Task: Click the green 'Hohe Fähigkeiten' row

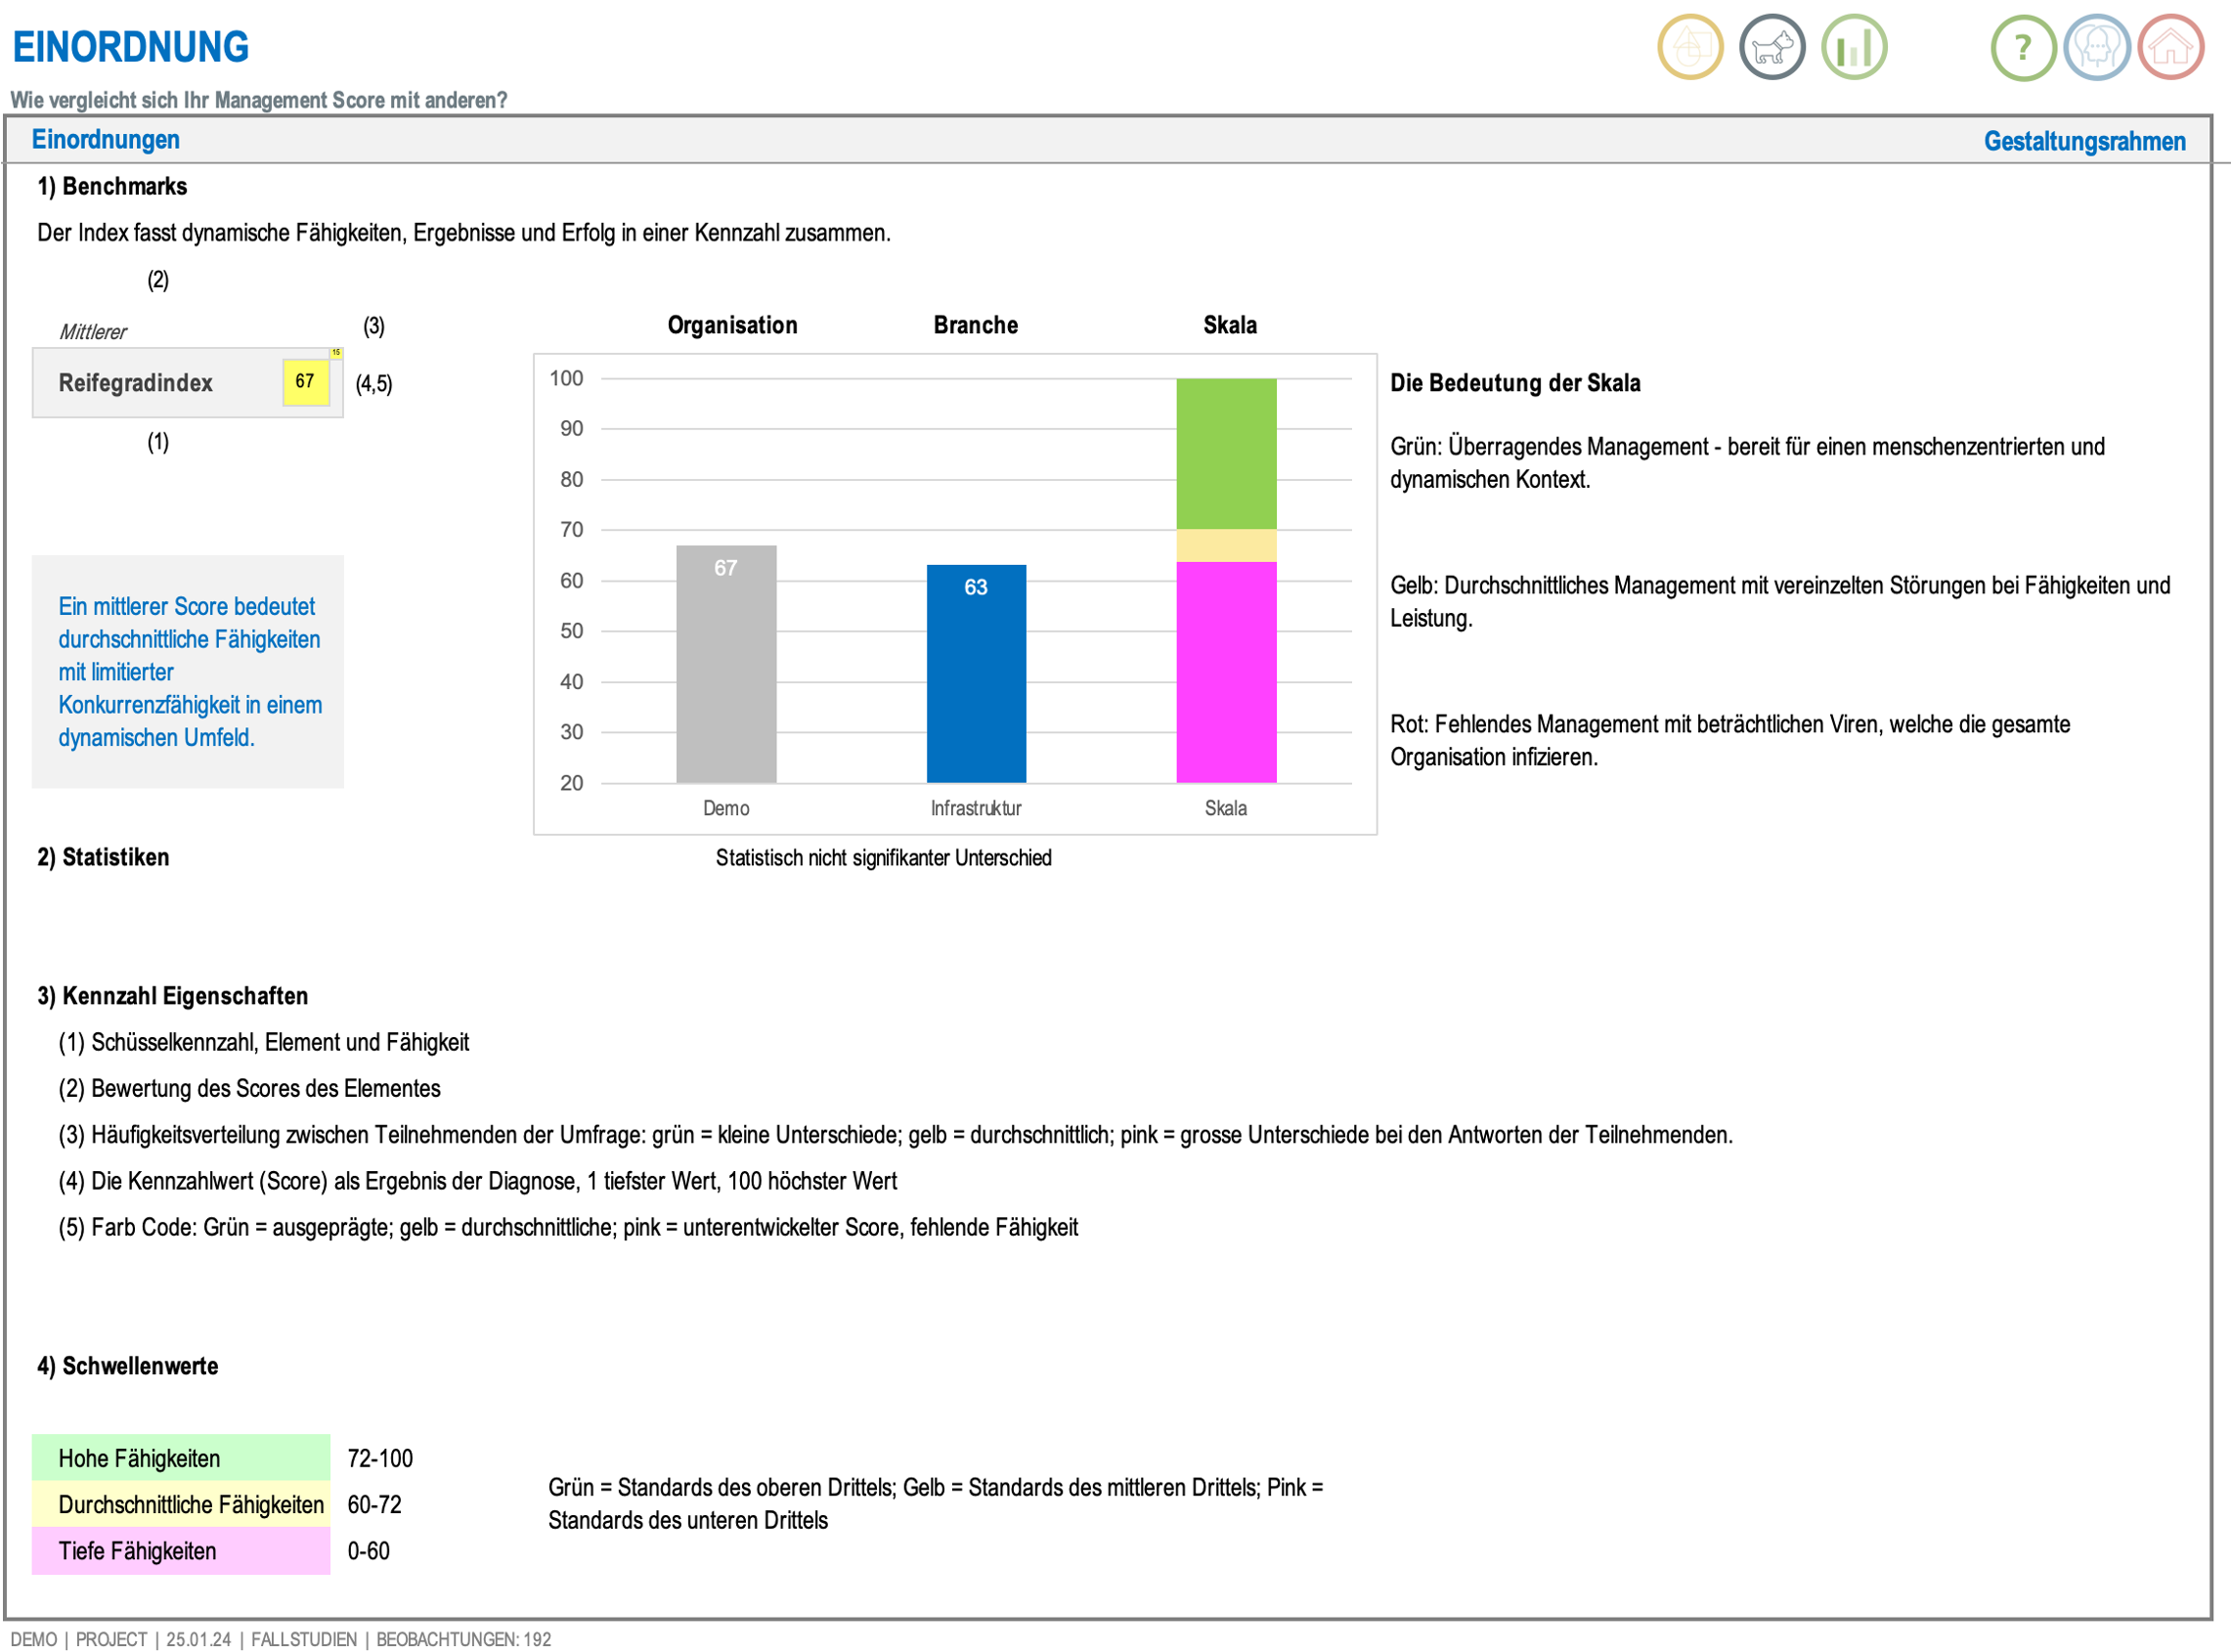Action: click(181, 1458)
